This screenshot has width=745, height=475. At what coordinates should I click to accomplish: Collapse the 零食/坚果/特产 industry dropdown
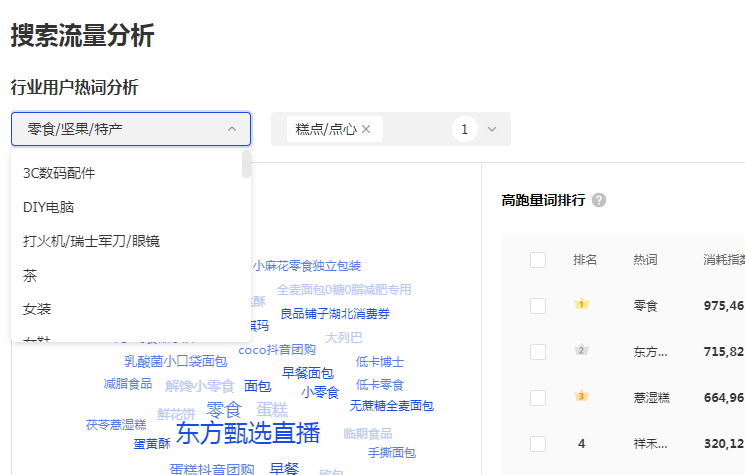tap(232, 129)
